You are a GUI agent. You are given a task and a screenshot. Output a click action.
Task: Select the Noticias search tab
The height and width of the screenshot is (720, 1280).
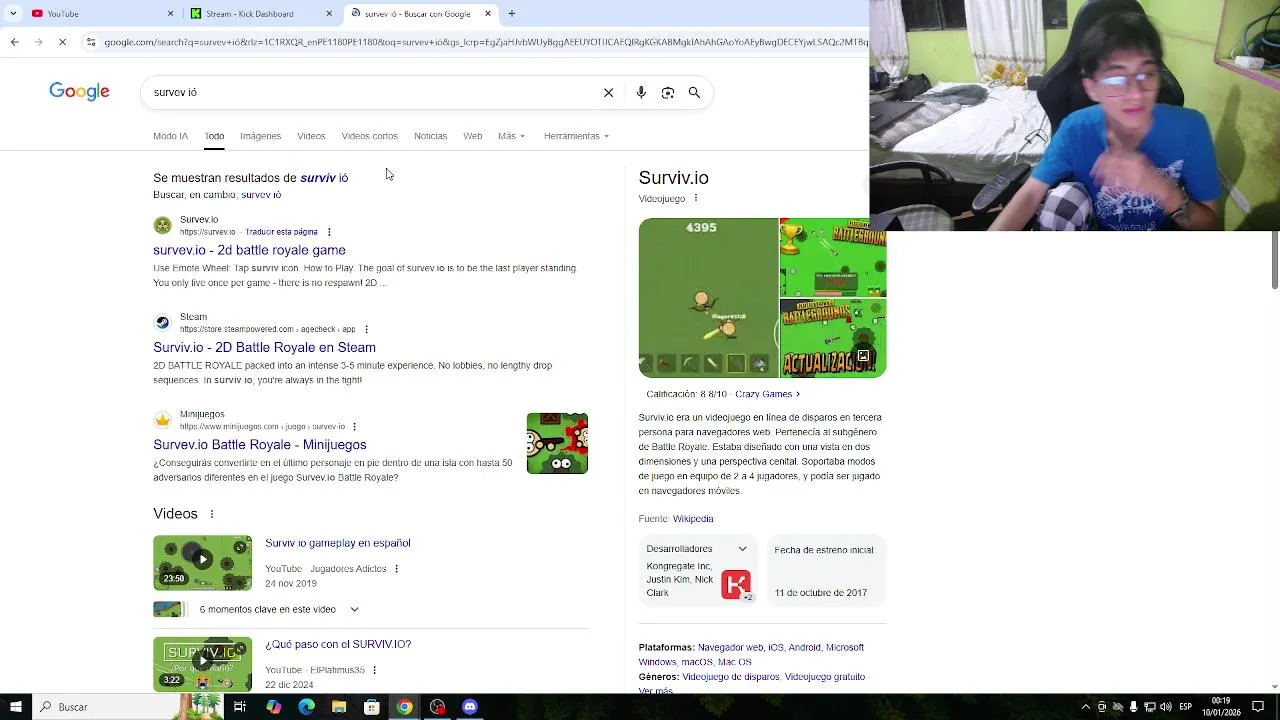(x=430, y=136)
